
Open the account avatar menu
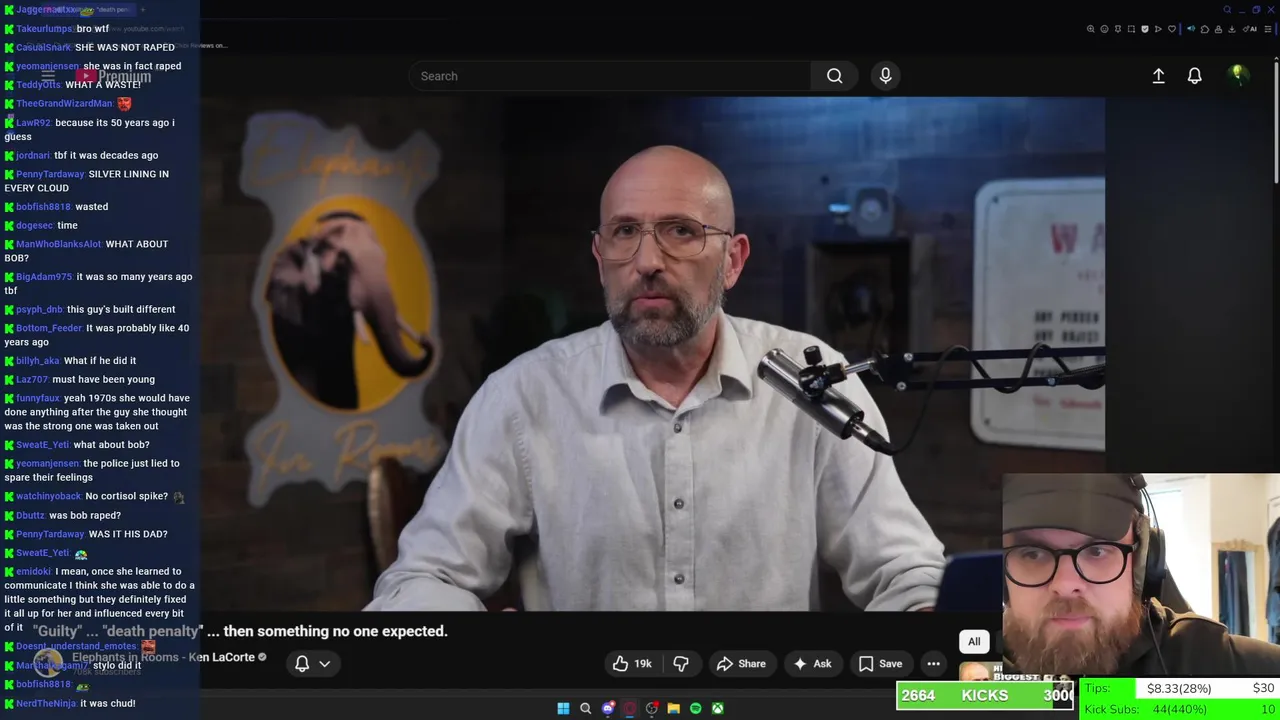point(1237,75)
